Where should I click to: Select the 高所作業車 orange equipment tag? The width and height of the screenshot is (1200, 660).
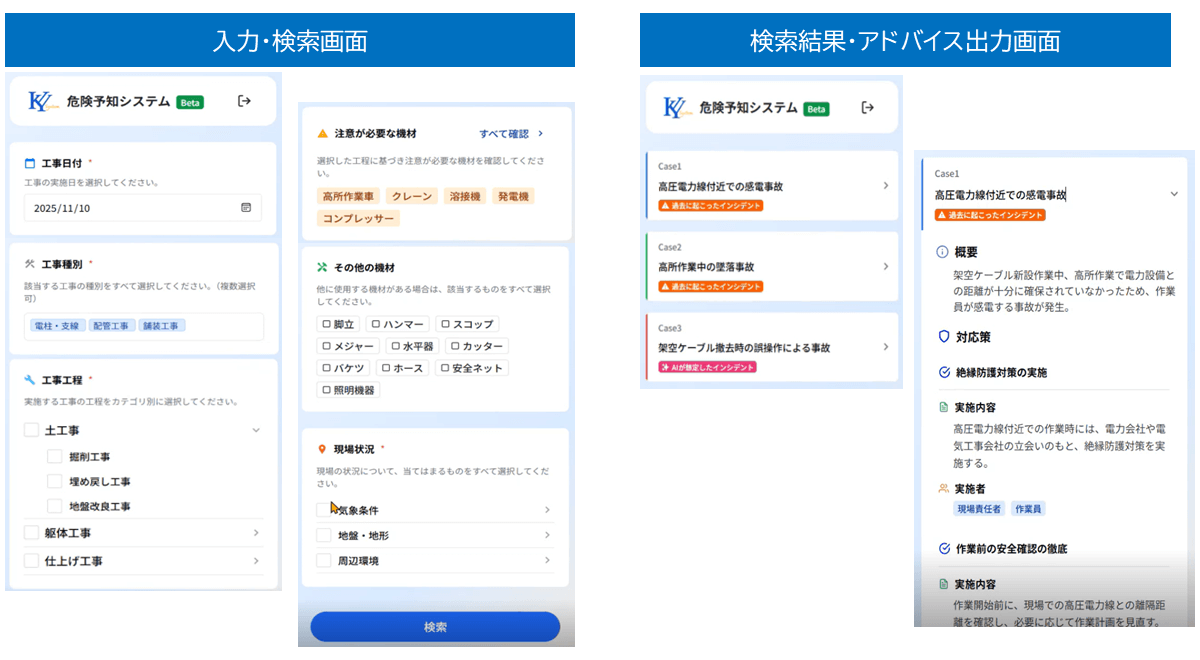[348, 196]
